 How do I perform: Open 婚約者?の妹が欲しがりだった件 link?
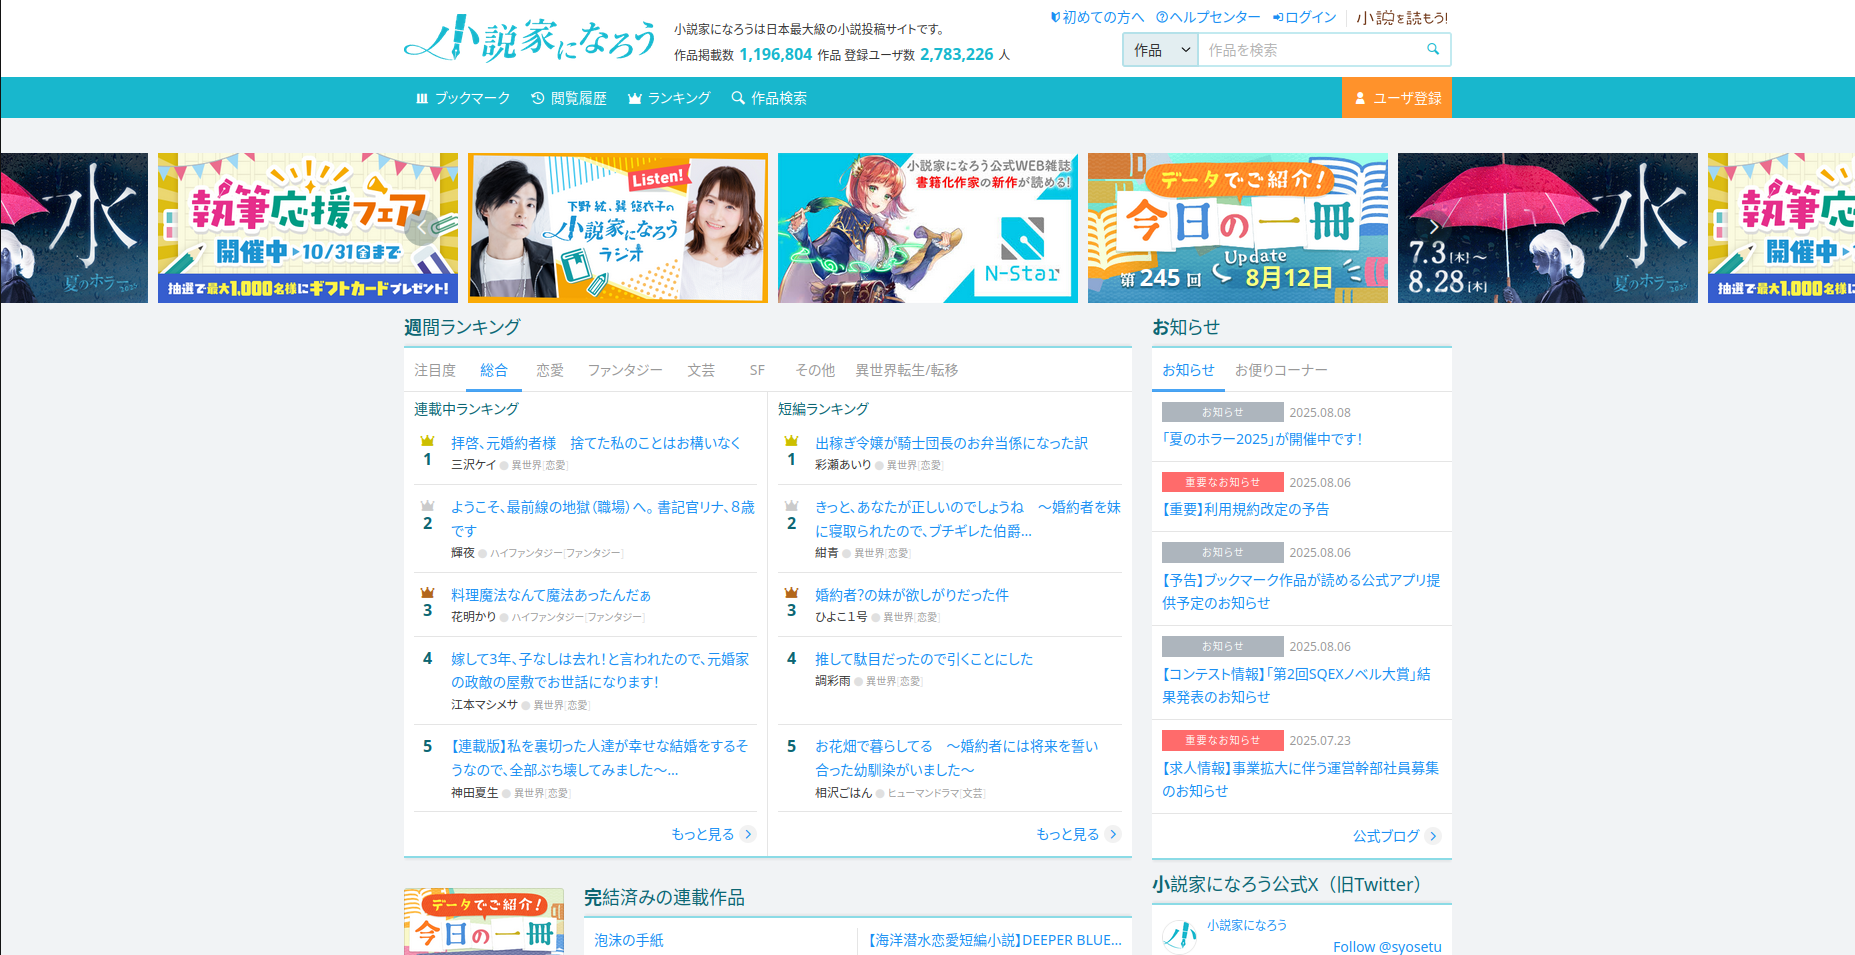click(912, 595)
